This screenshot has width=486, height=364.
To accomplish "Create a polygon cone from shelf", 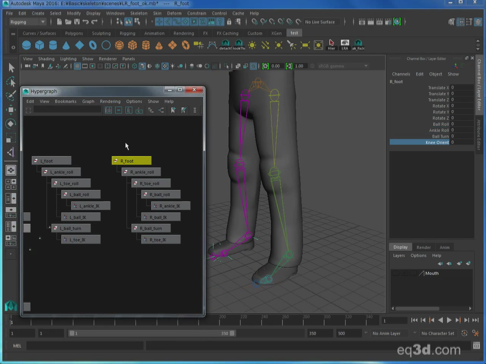I will [x=66, y=45].
